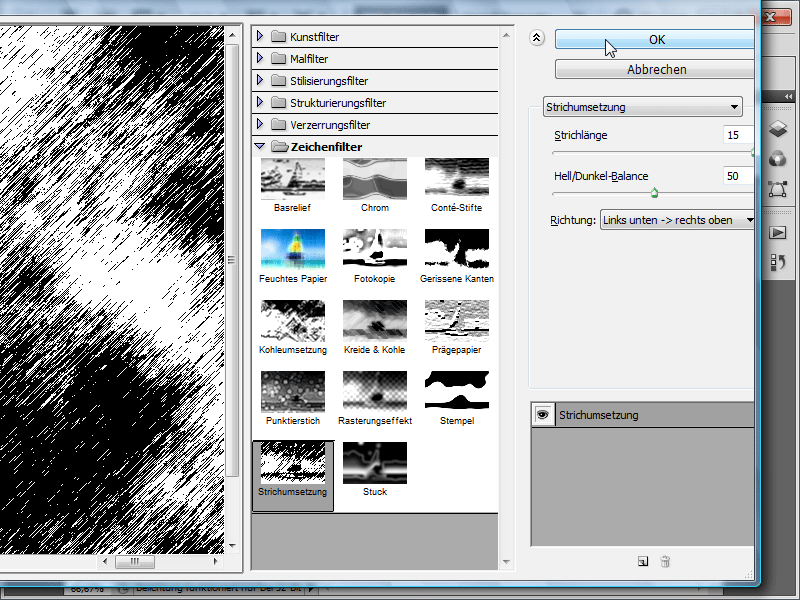The height and width of the screenshot is (600, 800).
Task: Click the Abbrechen button
Action: tap(654, 69)
